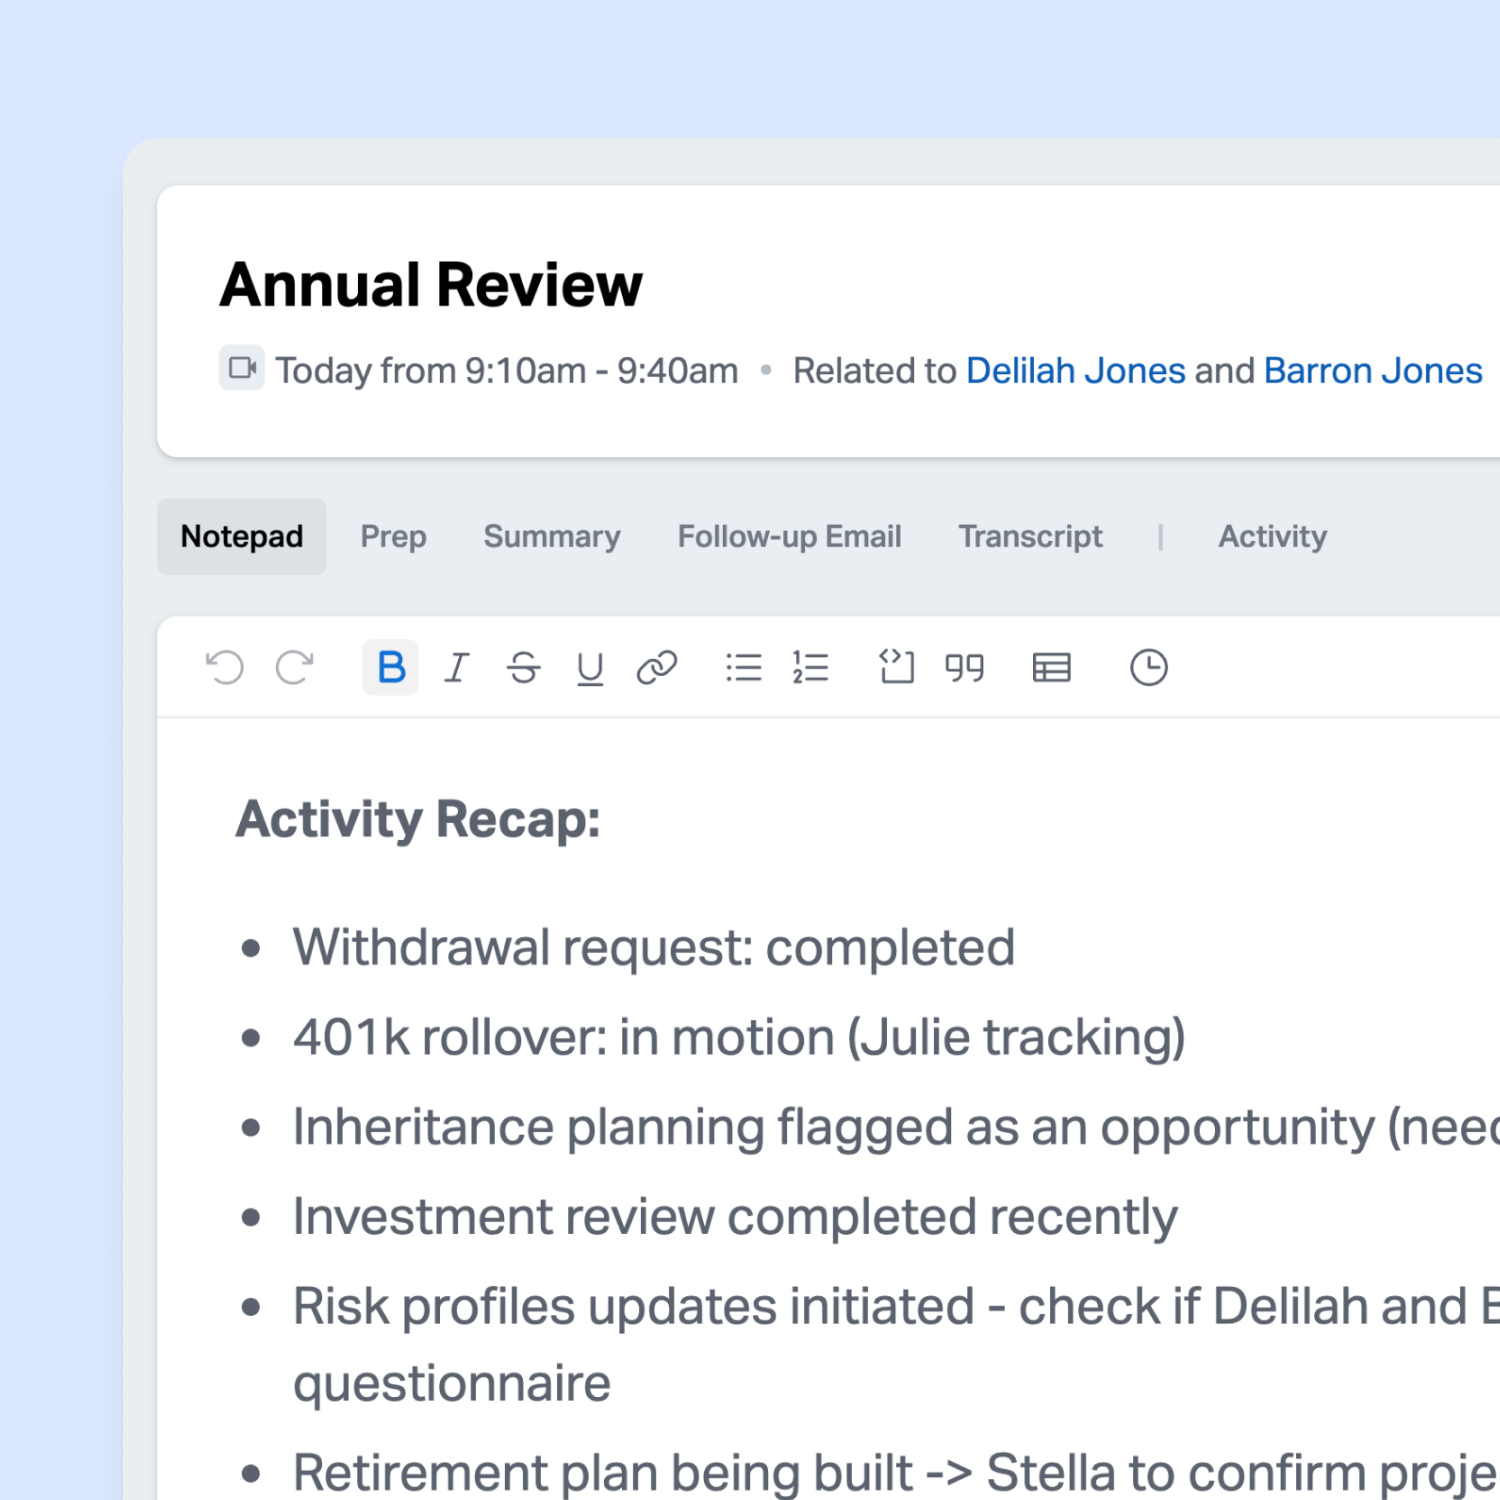Image resolution: width=1500 pixels, height=1500 pixels.
Task: Open Barron Jones contact link
Action: pos(1372,371)
